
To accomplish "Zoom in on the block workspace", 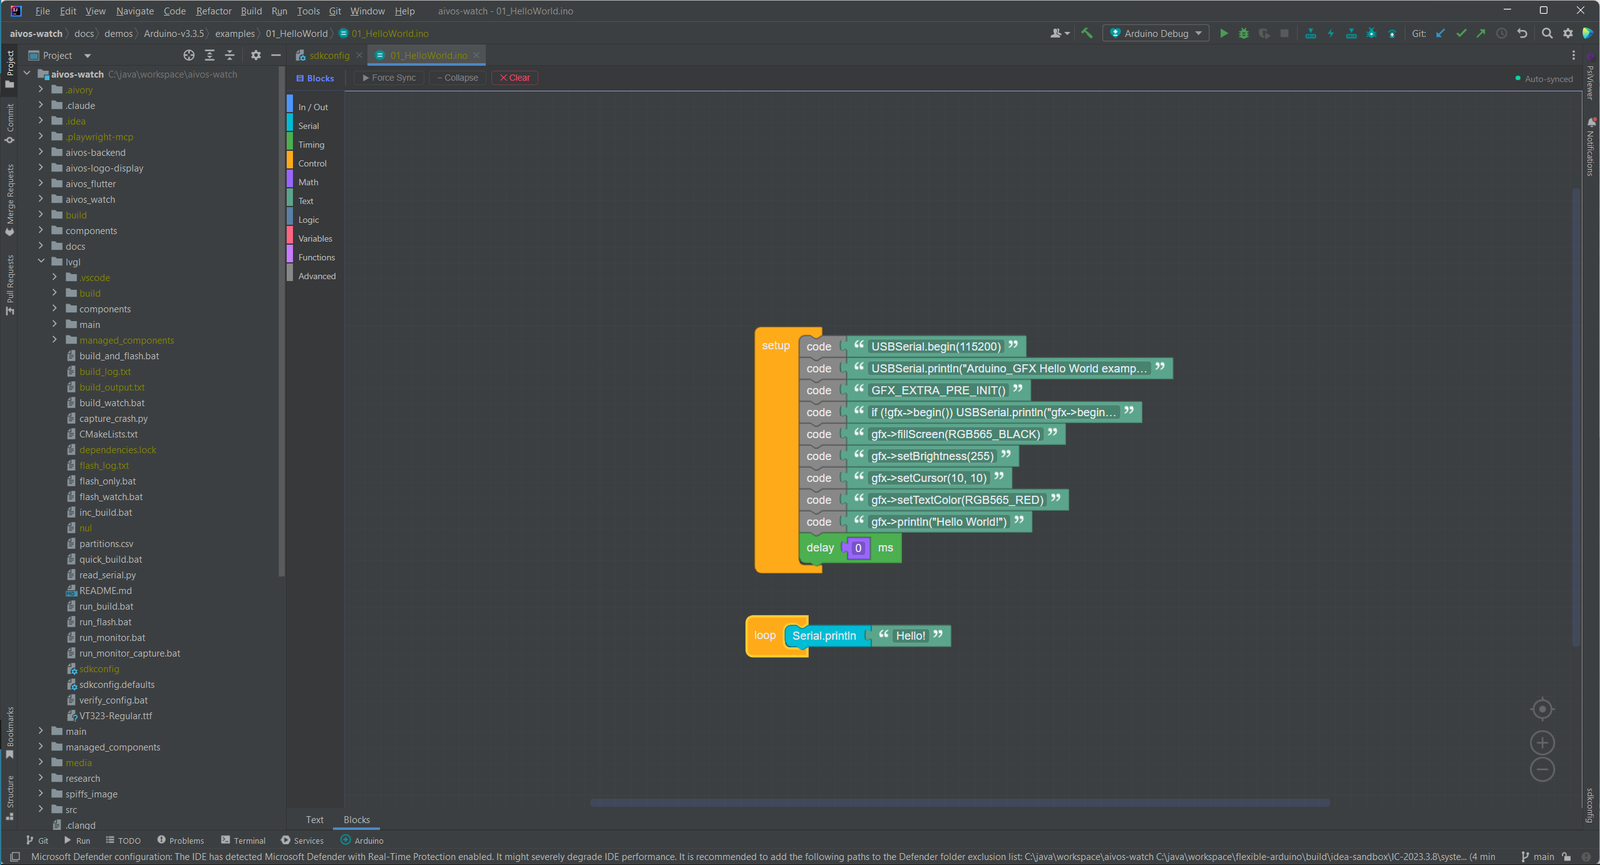I will [x=1543, y=743].
